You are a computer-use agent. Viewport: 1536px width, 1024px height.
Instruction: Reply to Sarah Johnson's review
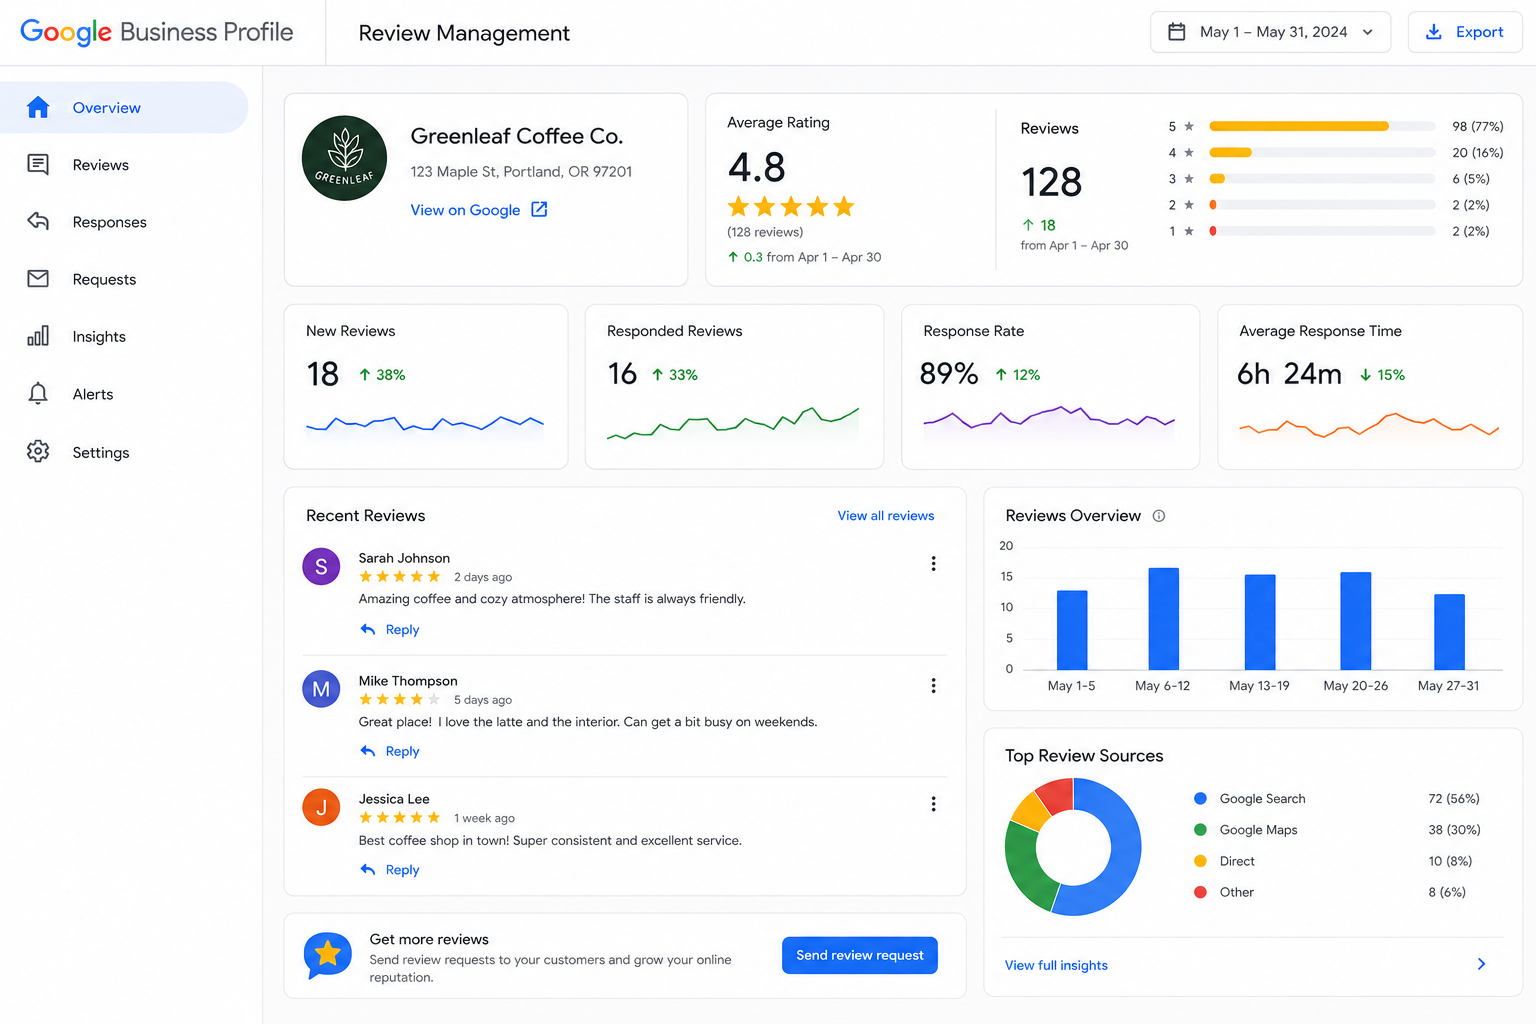point(390,629)
